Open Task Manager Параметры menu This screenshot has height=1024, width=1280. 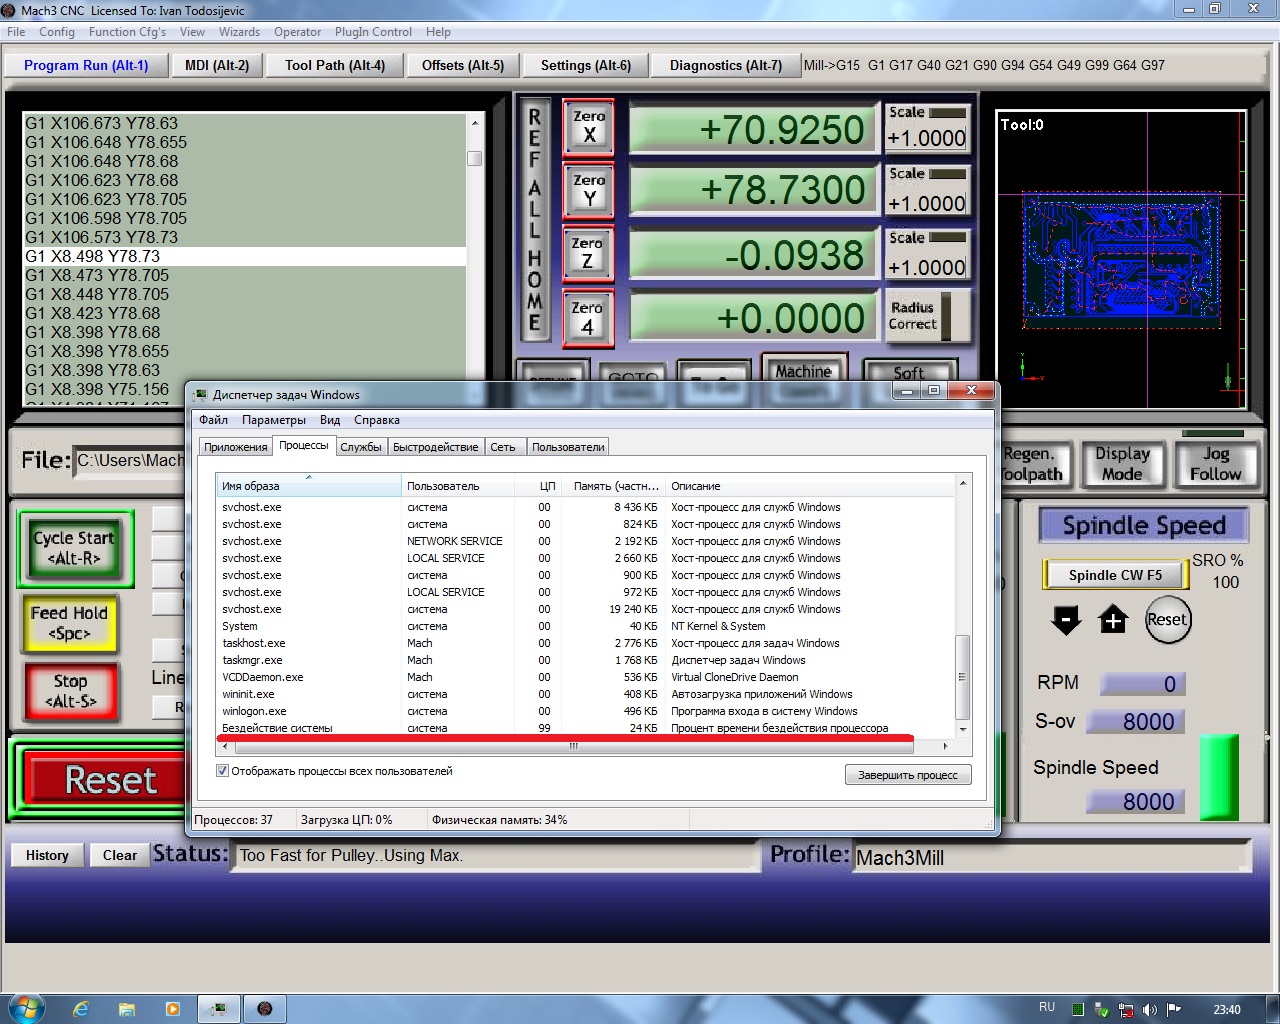pos(274,420)
